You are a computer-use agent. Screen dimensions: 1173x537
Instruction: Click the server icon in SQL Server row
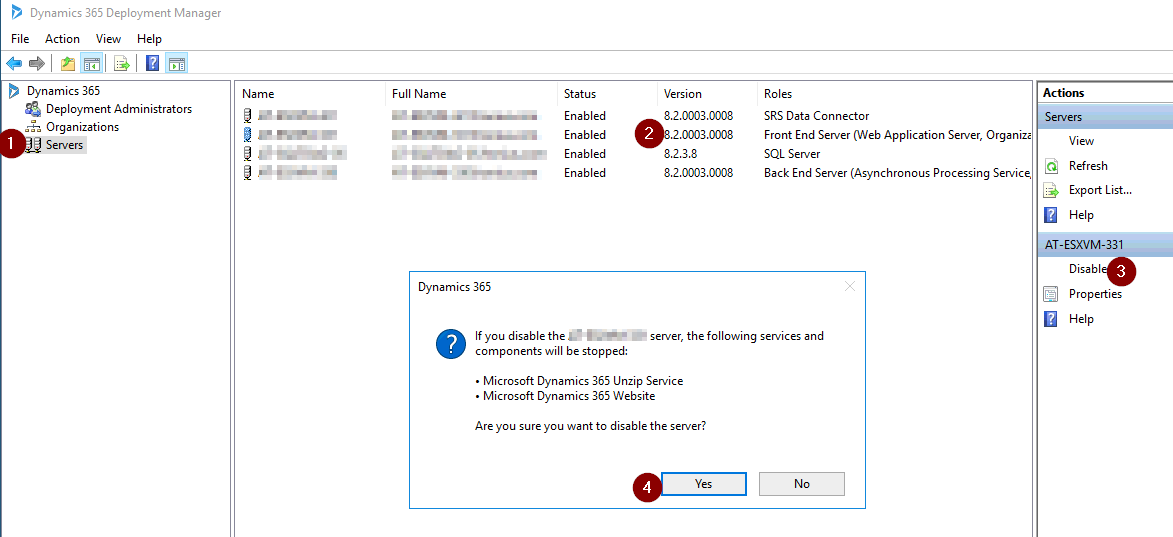(248, 154)
